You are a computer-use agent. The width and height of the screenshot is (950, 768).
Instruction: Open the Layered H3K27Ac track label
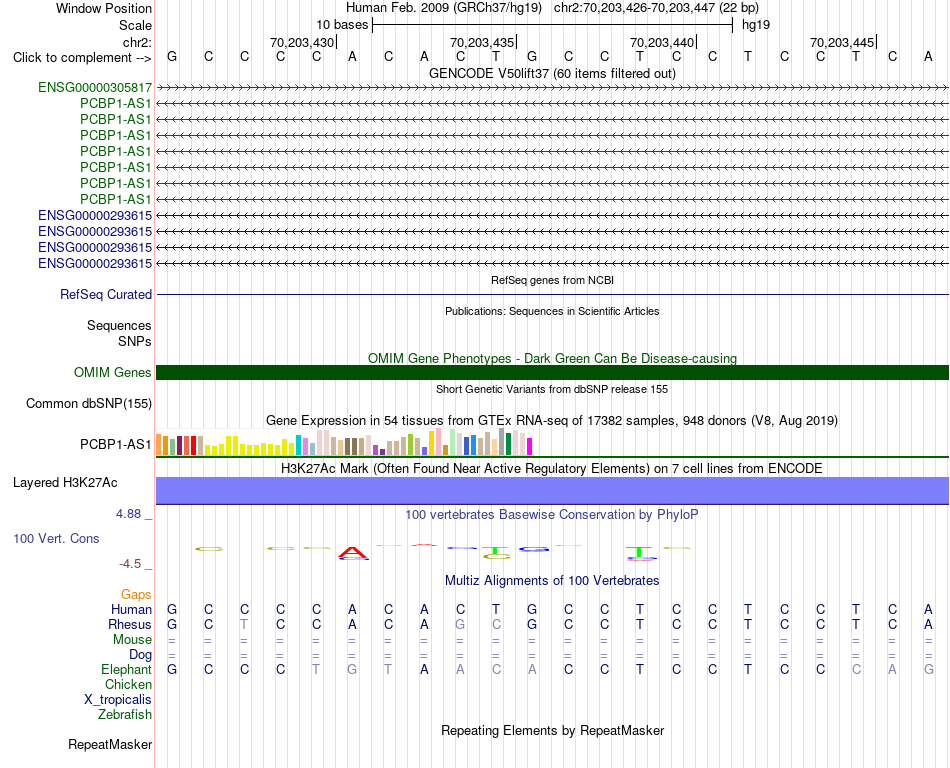pos(65,483)
